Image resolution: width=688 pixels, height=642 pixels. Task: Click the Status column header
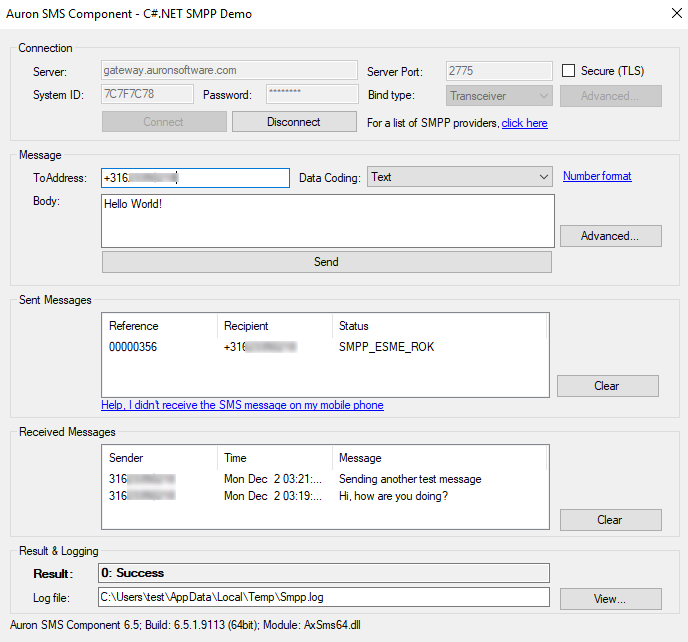coord(354,326)
